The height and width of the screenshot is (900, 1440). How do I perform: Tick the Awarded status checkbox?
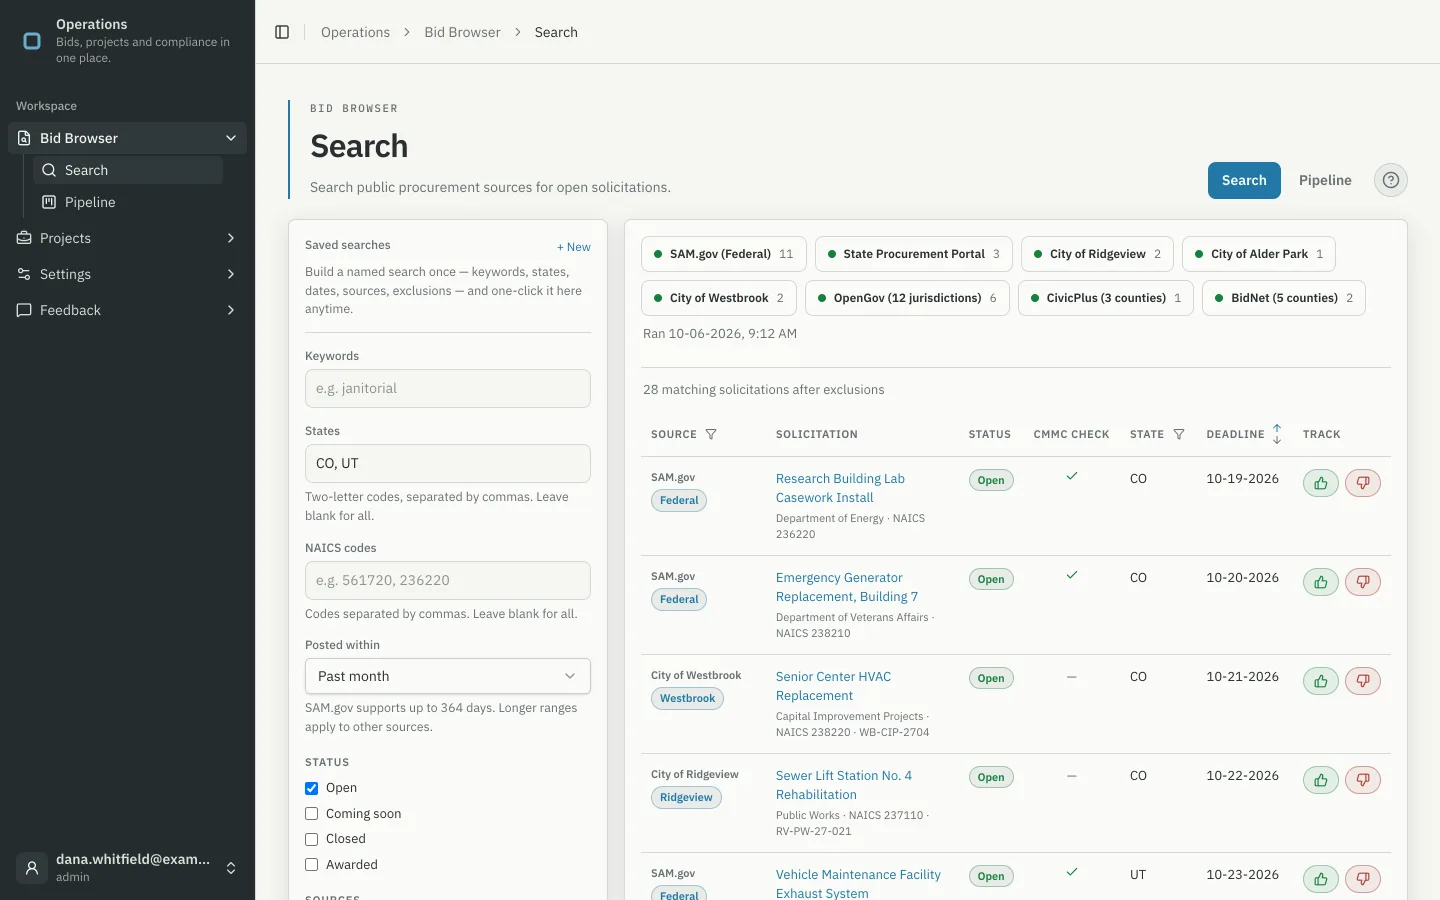[x=312, y=865]
